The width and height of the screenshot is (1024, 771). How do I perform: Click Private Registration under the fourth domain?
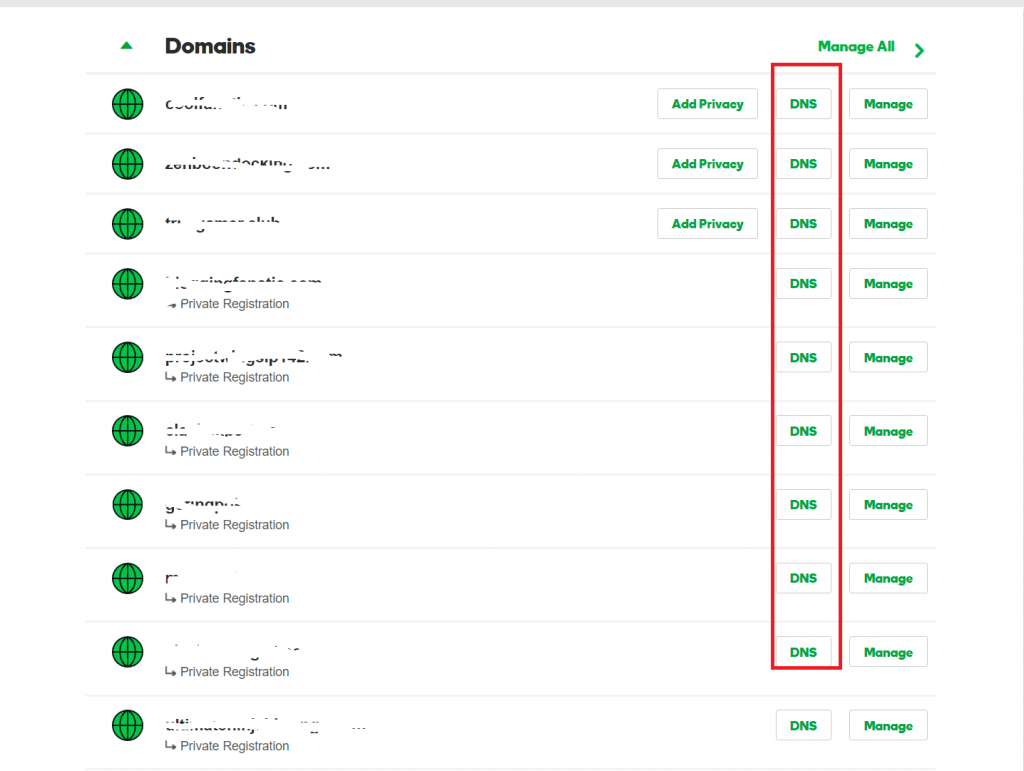234,304
